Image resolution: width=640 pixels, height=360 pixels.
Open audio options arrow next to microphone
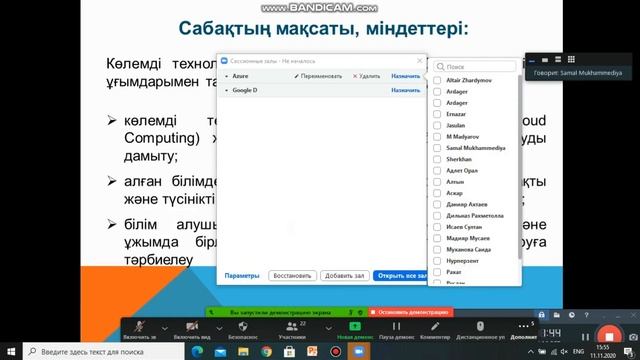[164, 328]
